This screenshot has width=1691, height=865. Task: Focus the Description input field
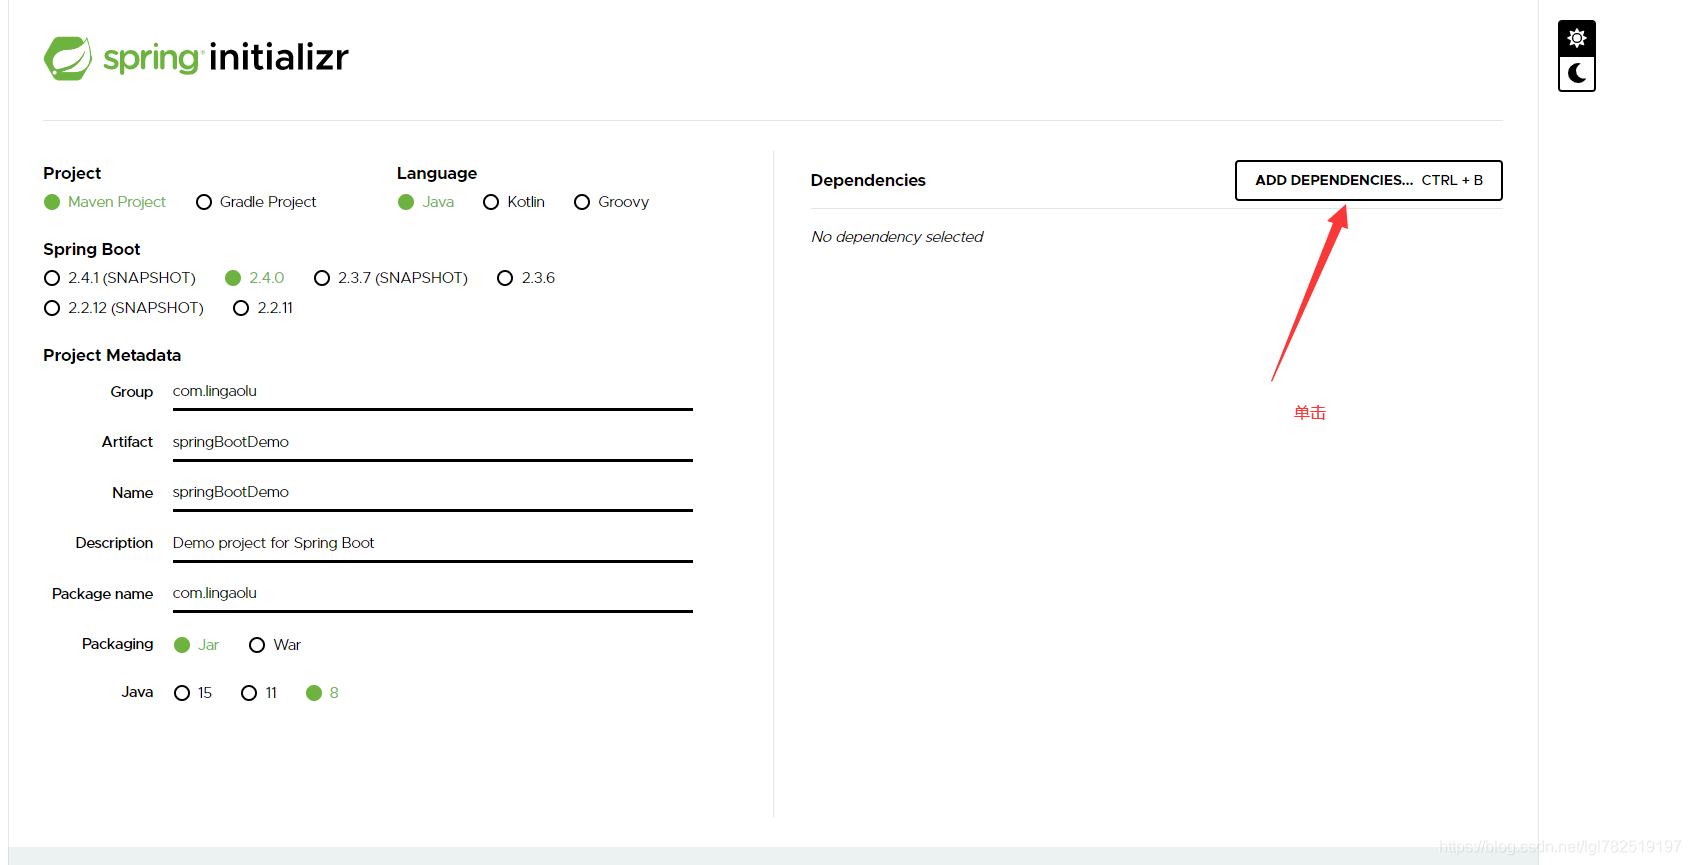pyautogui.click(x=432, y=544)
